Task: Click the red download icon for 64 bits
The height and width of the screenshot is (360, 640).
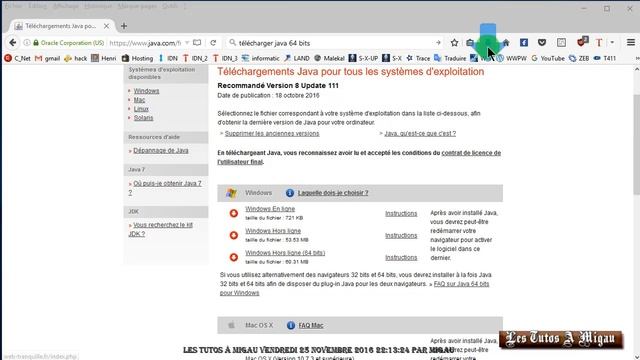Action: coord(233,257)
